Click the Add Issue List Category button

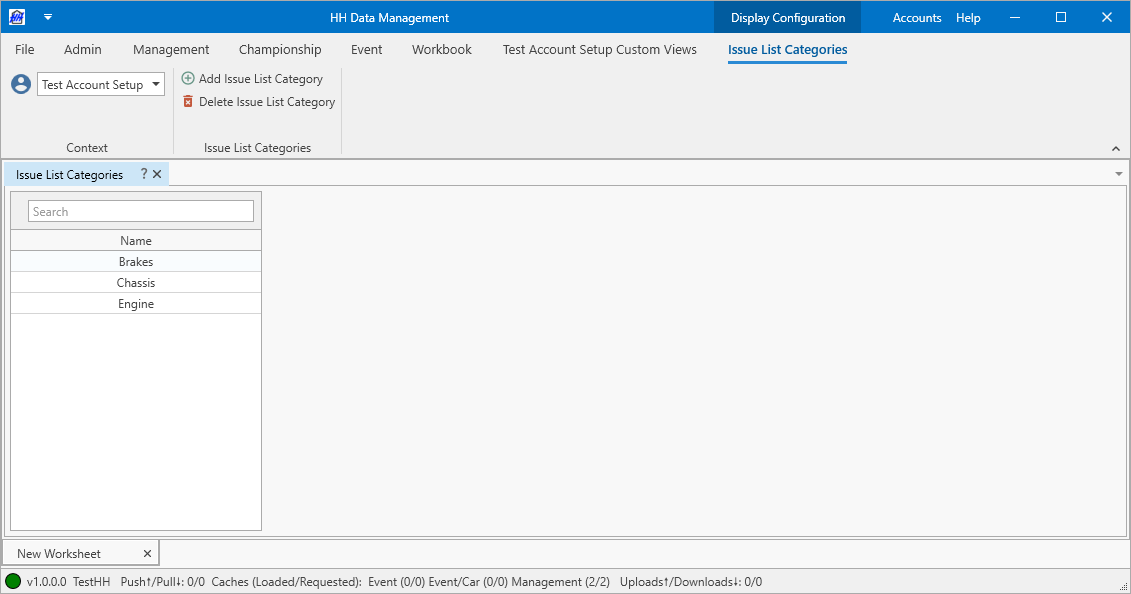click(252, 79)
